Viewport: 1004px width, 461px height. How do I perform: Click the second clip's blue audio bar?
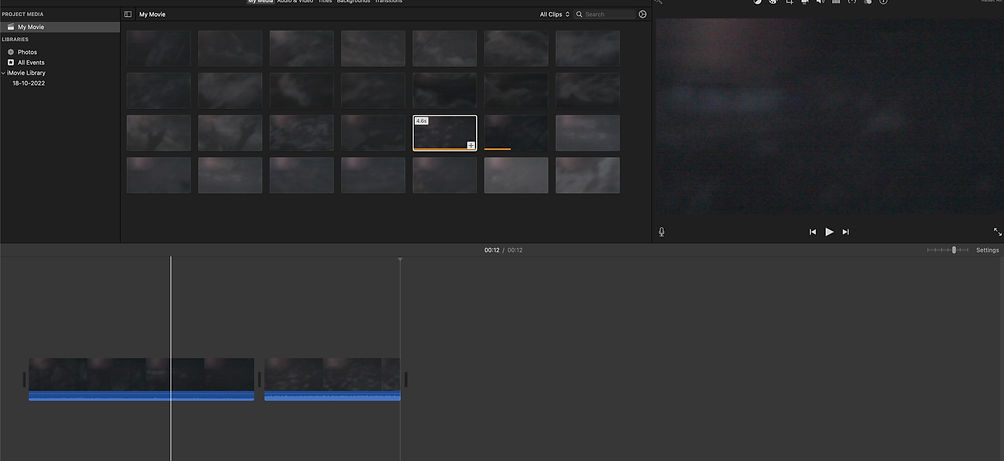(x=332, y=396)
